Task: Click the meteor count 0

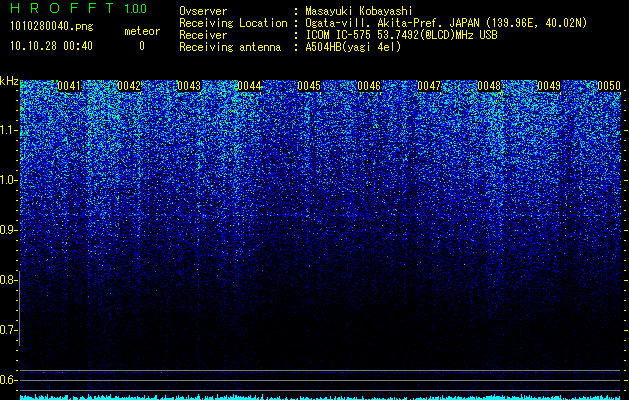Action: point(142,46)
